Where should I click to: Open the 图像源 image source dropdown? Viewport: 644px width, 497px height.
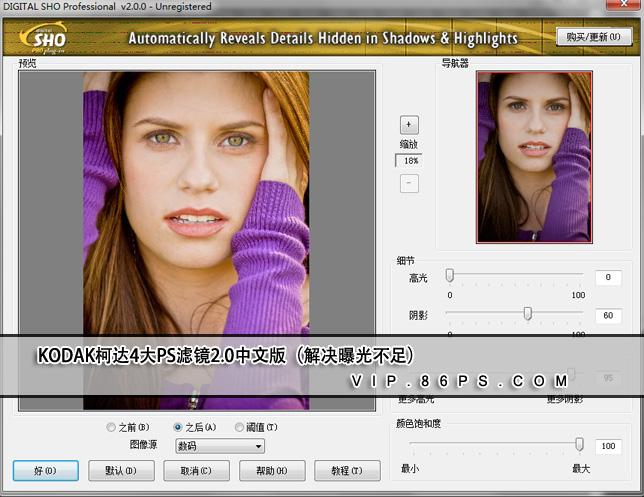pyautogui.click(x=220, y=446)
